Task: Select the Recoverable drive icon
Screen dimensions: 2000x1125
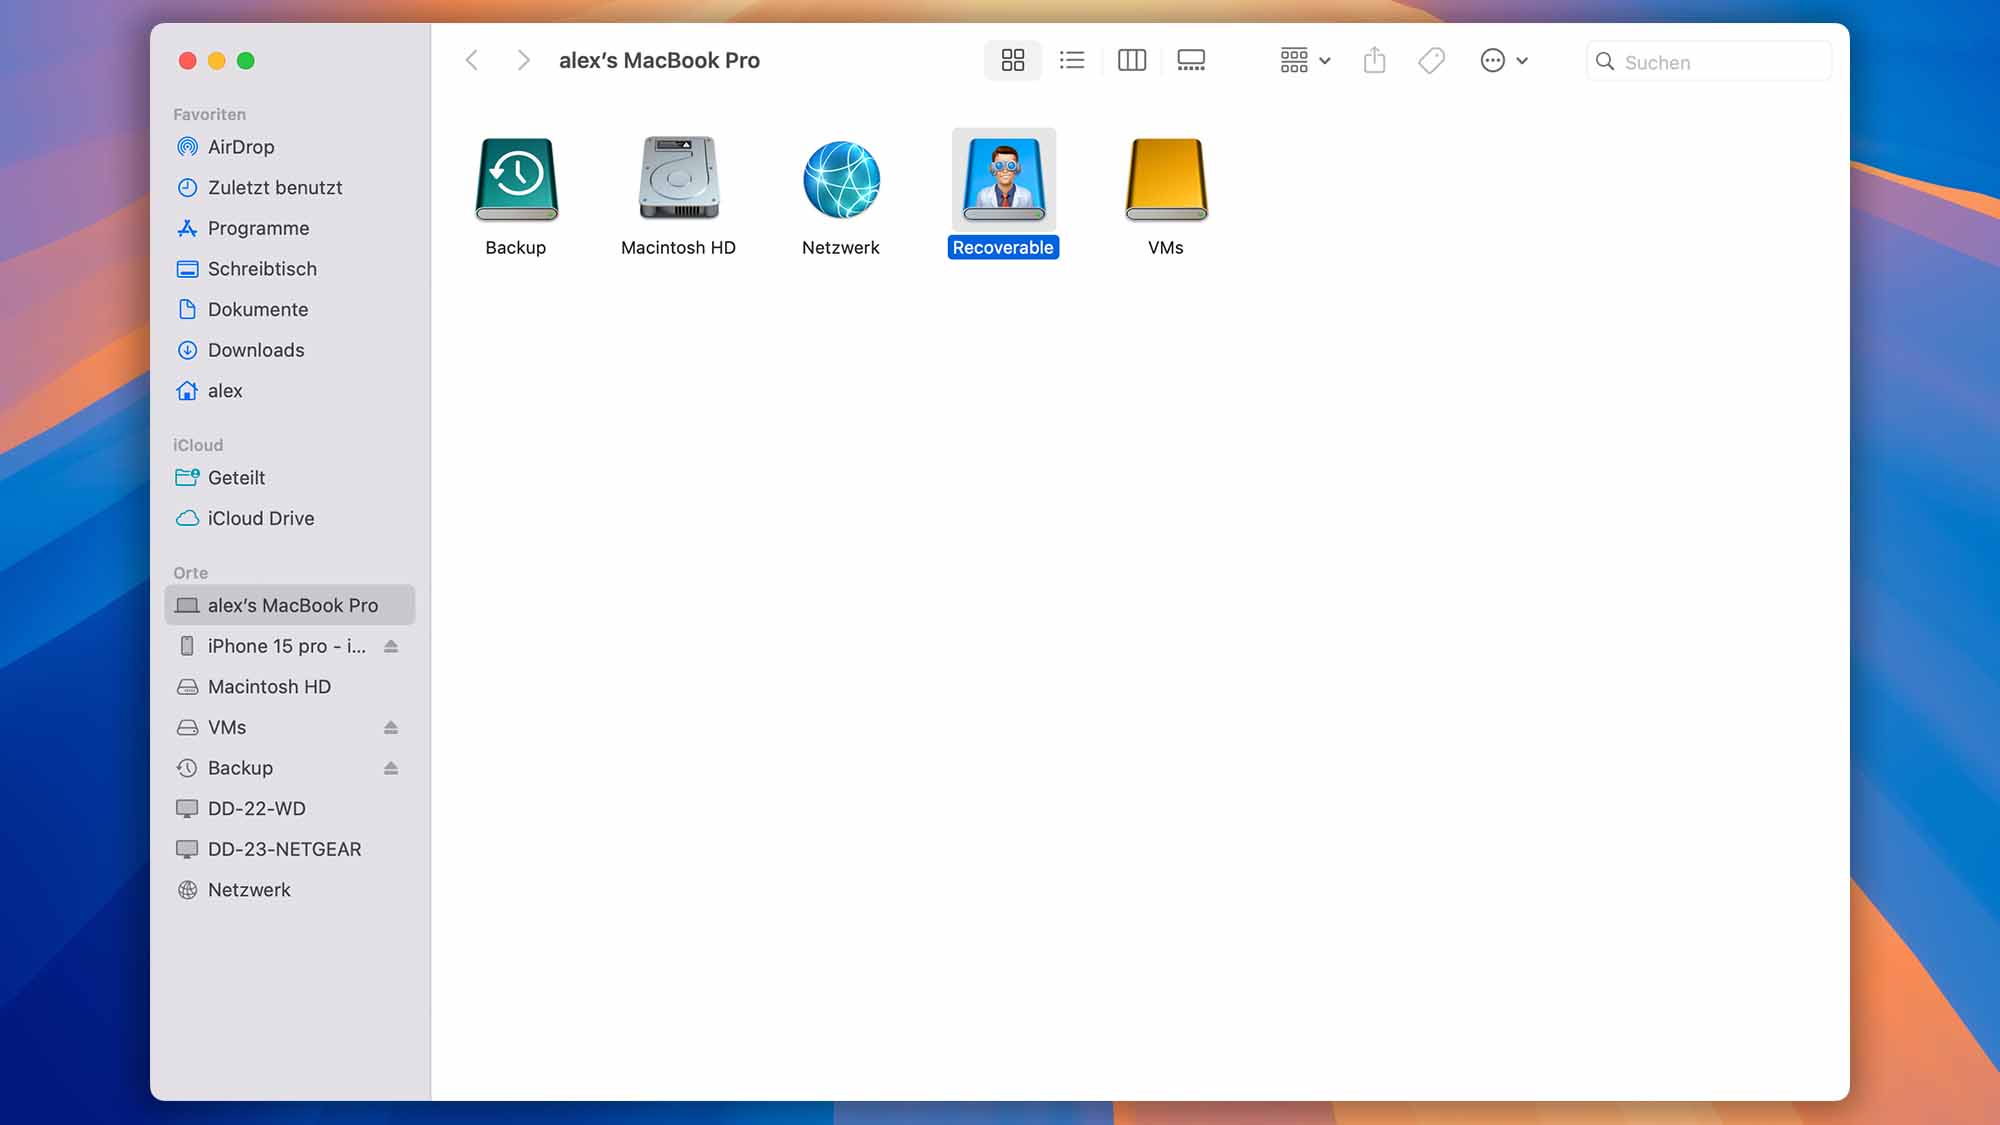Action: (x=1003, y=179)
